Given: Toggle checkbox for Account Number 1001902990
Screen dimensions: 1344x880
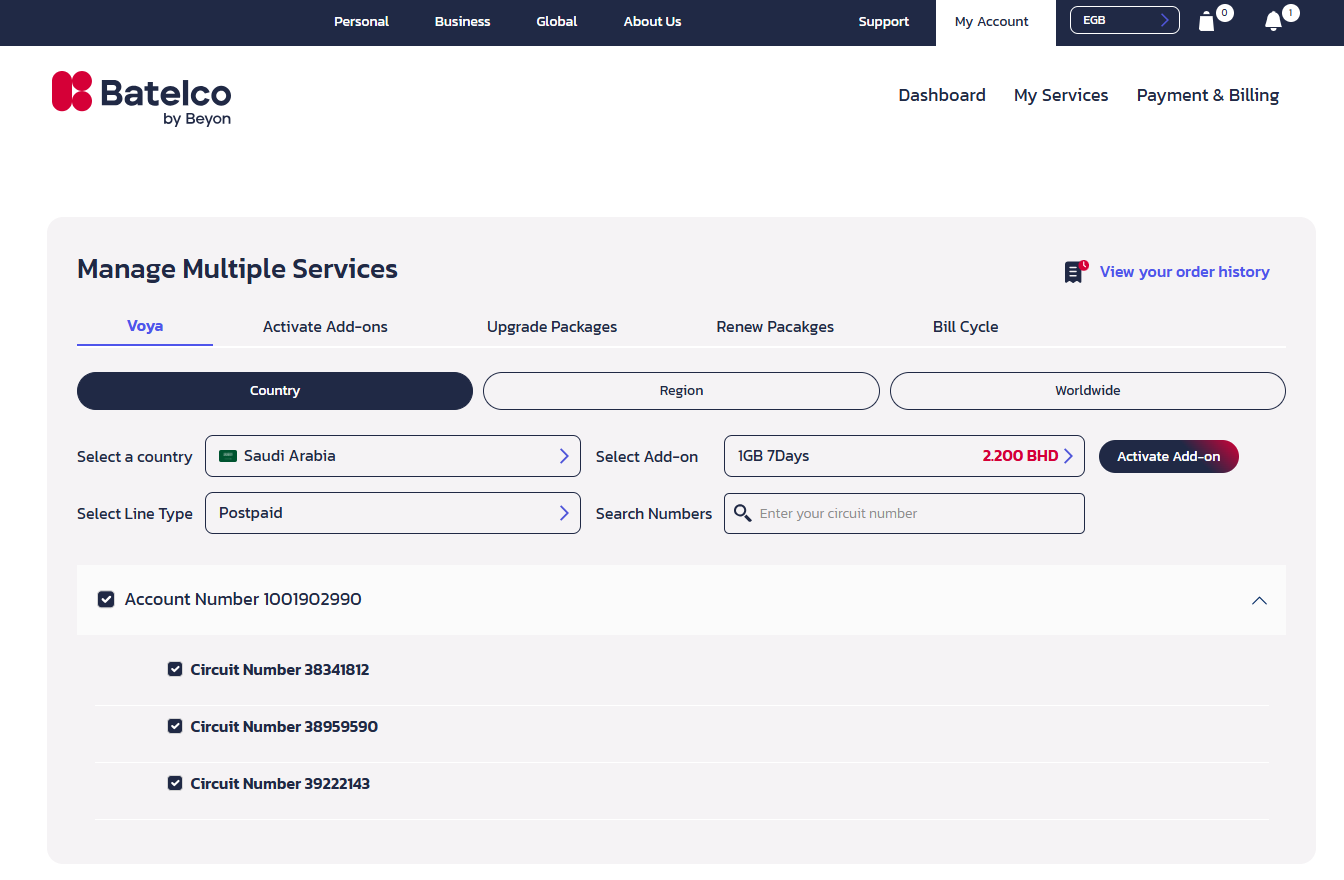Looking at the screenshot, I should pyautogui.click(x=105, y=599).
